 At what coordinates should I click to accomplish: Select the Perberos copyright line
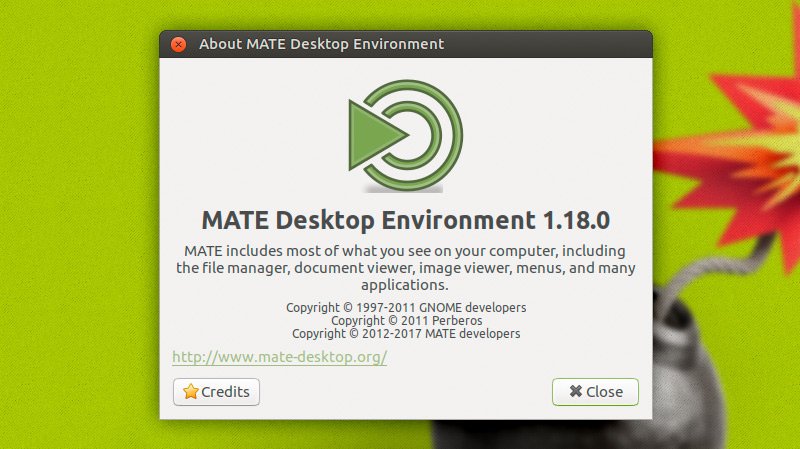coord(406,320)
